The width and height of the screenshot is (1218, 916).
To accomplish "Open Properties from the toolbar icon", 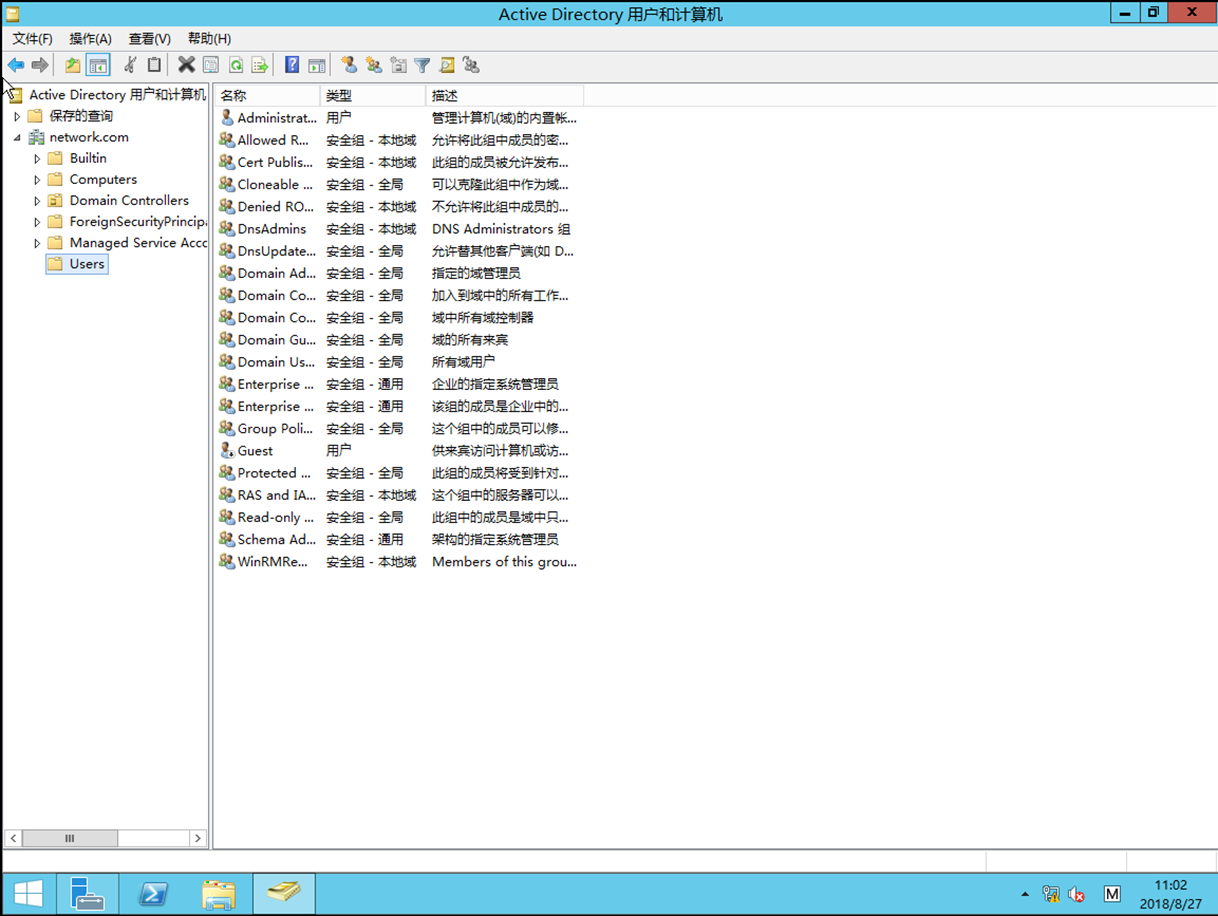I will pos(211,65).
